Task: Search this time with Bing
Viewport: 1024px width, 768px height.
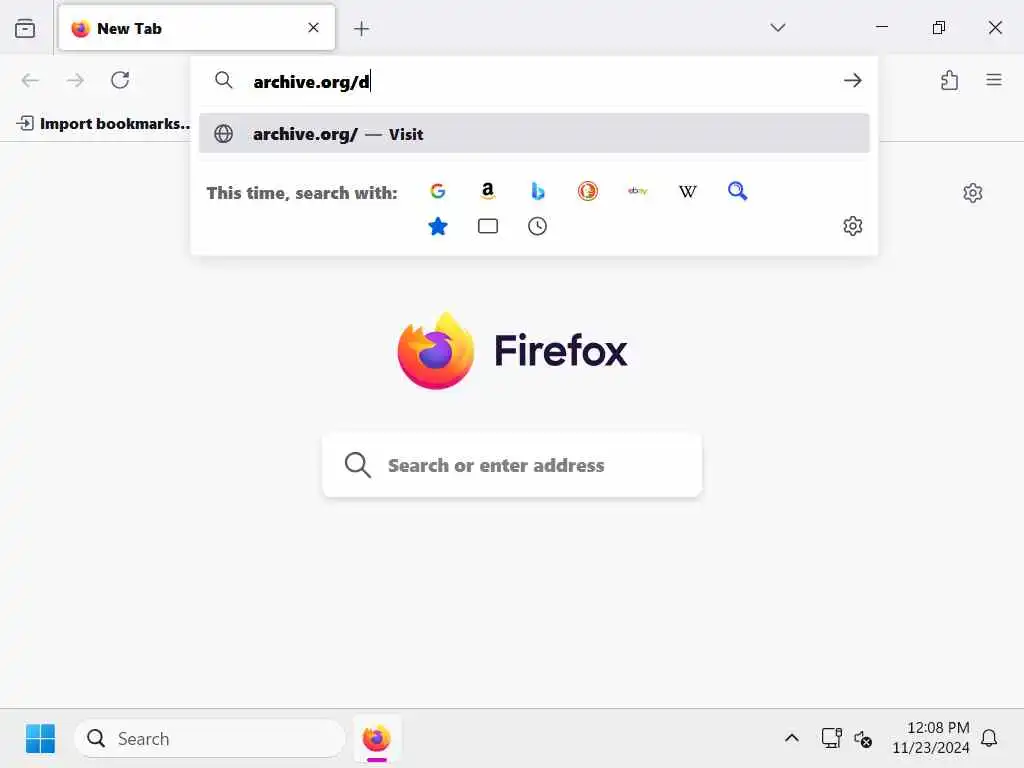Action: 537,191
